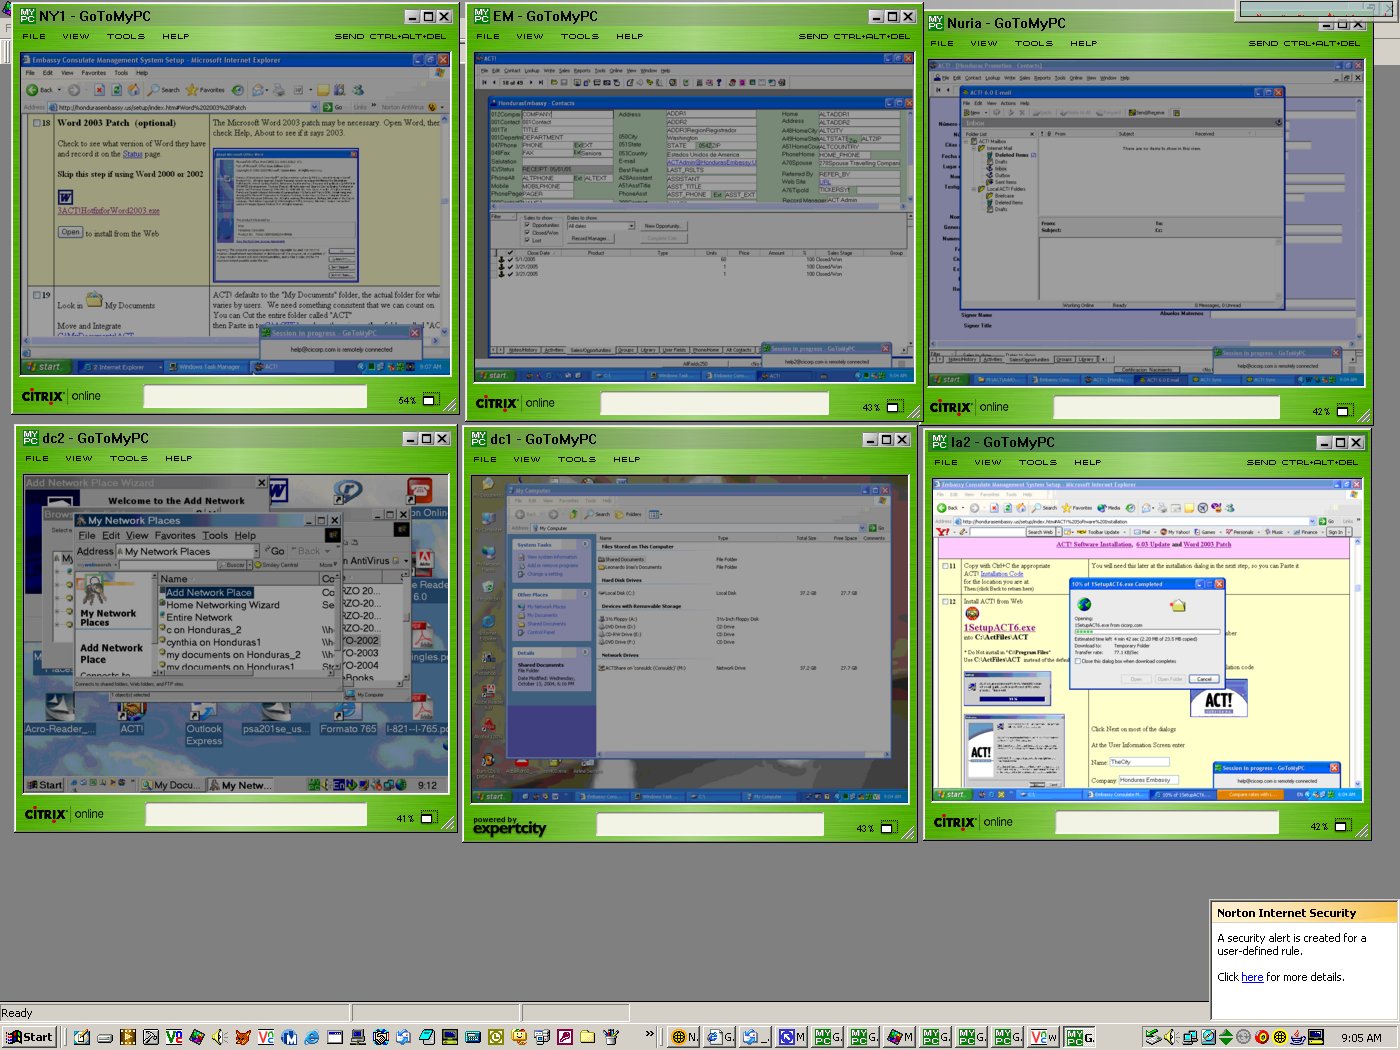The height and width of the screenshot is (1050, 1400).
Task: Click 'here' link in Norton Internet Security alert
Action: [1252, 977]
